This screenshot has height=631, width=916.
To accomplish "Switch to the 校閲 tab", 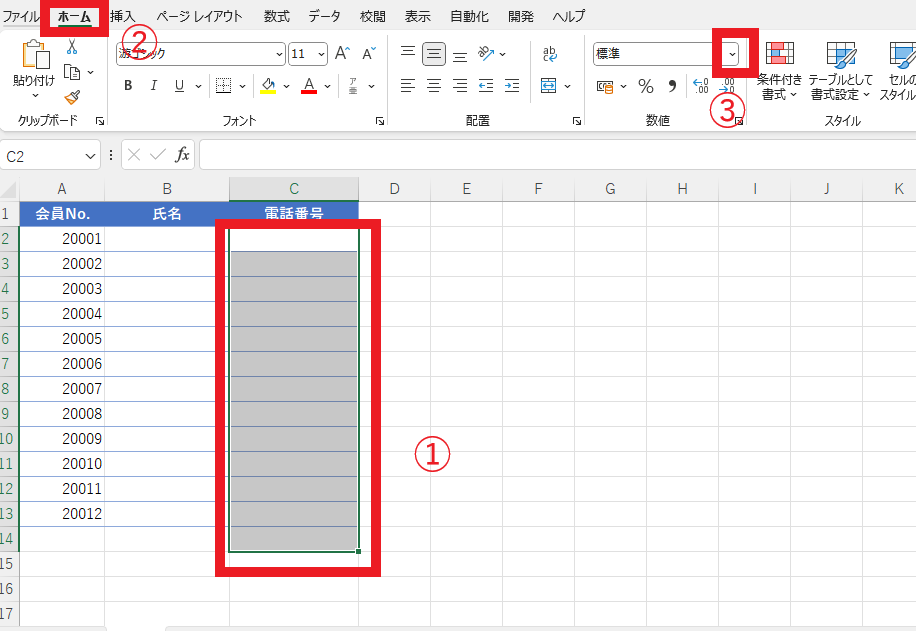I will tap(373, 16).
